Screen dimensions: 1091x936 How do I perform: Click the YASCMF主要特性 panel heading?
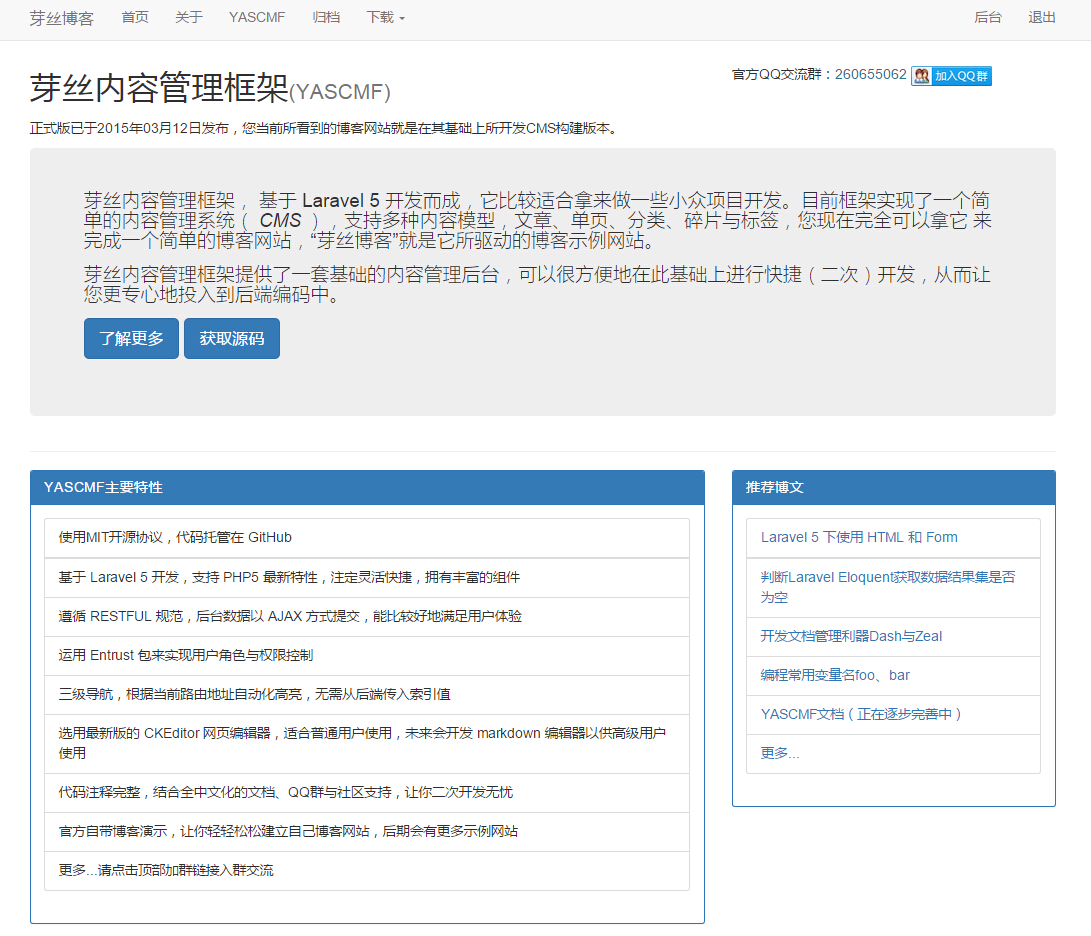[x=367, y=488]
